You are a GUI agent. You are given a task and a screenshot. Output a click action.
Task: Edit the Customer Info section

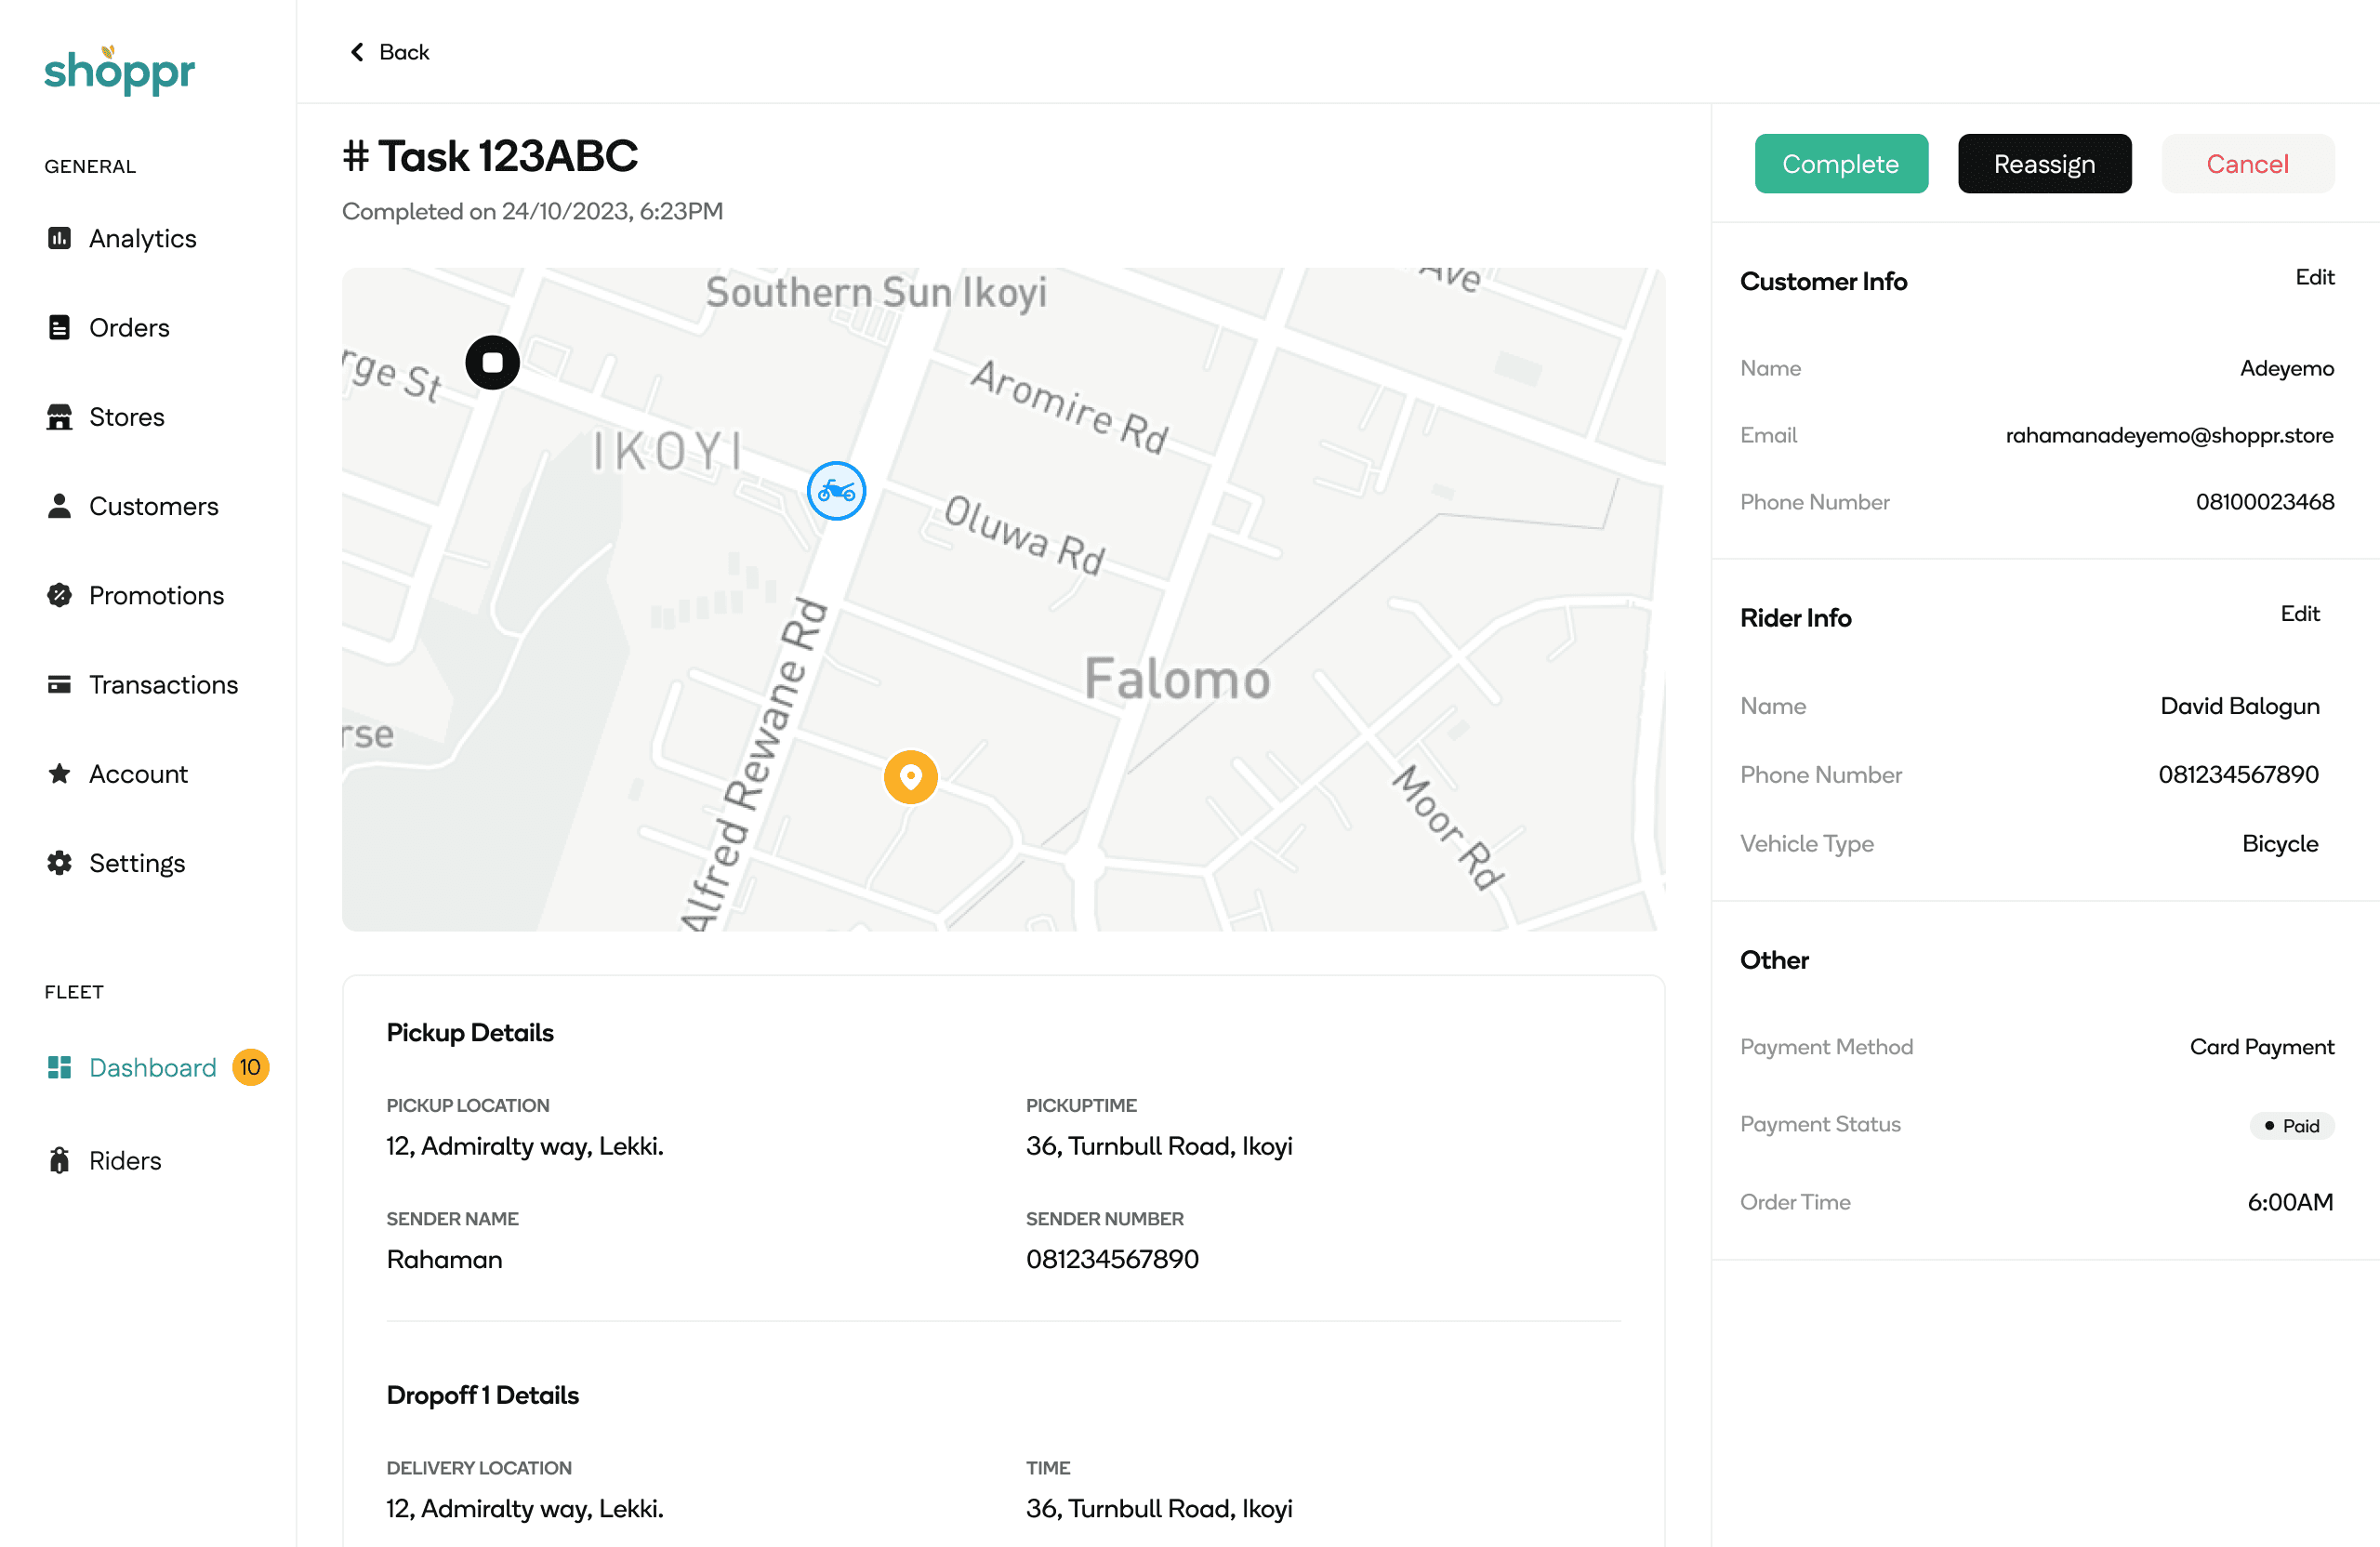2313,277
